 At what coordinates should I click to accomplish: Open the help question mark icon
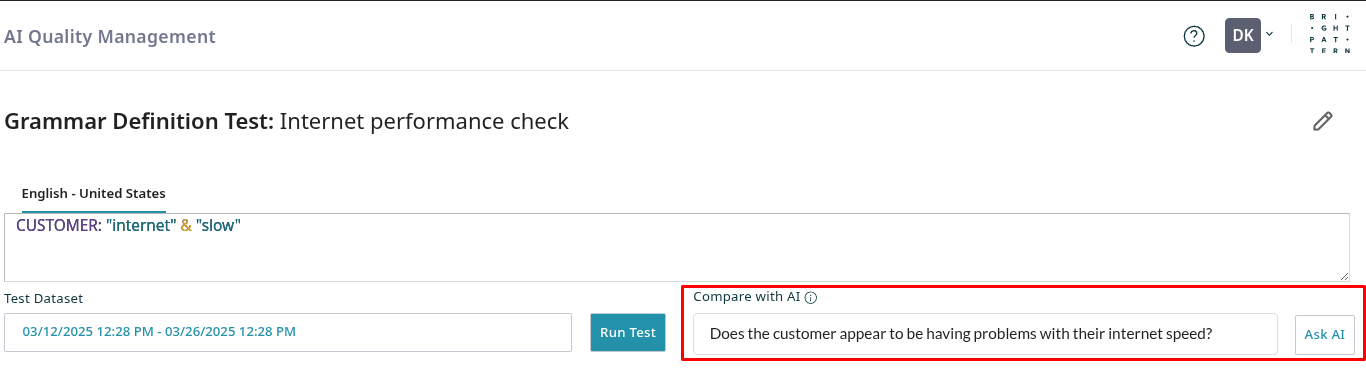click(1194, 36)
